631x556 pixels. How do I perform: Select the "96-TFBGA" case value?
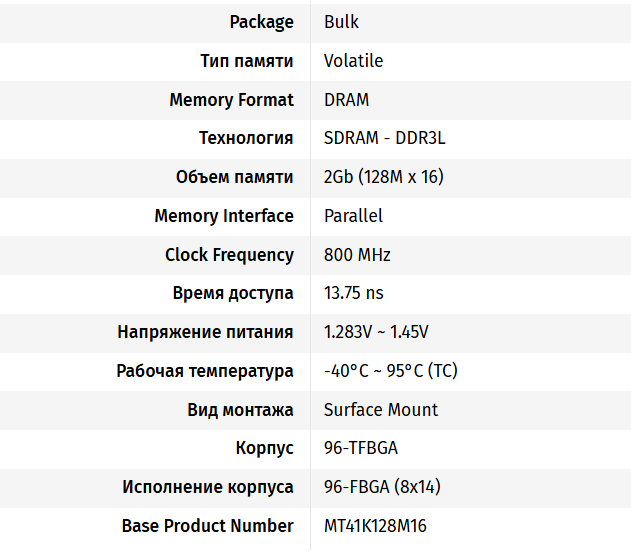(361, 448)
